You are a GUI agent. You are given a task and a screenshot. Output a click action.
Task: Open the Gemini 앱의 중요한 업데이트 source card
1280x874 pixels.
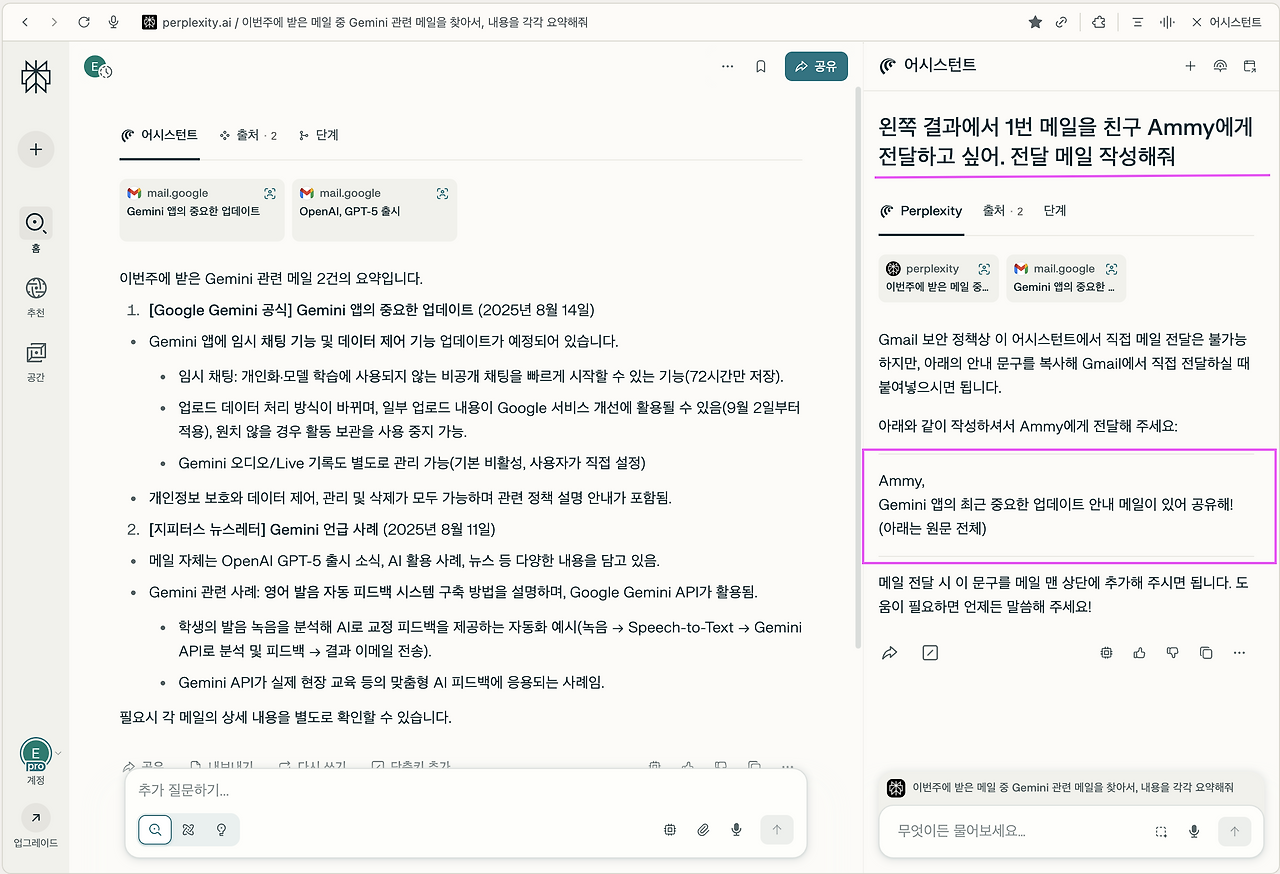point(202,210)
